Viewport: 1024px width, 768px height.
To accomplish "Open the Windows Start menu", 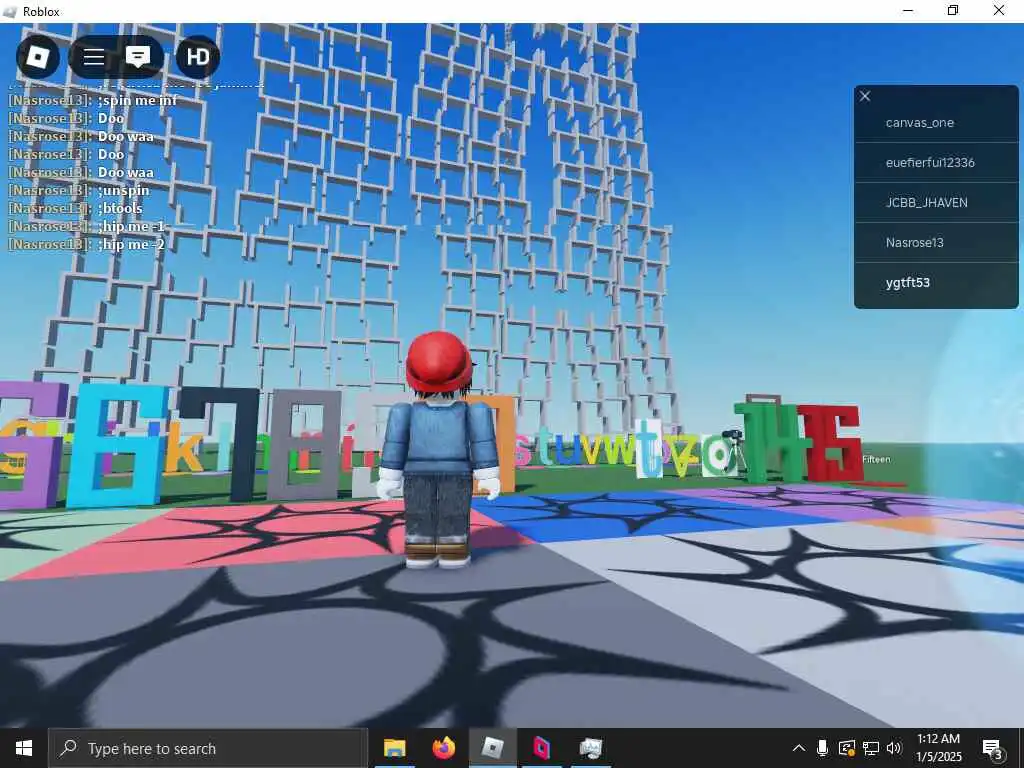I will (24, 748).
